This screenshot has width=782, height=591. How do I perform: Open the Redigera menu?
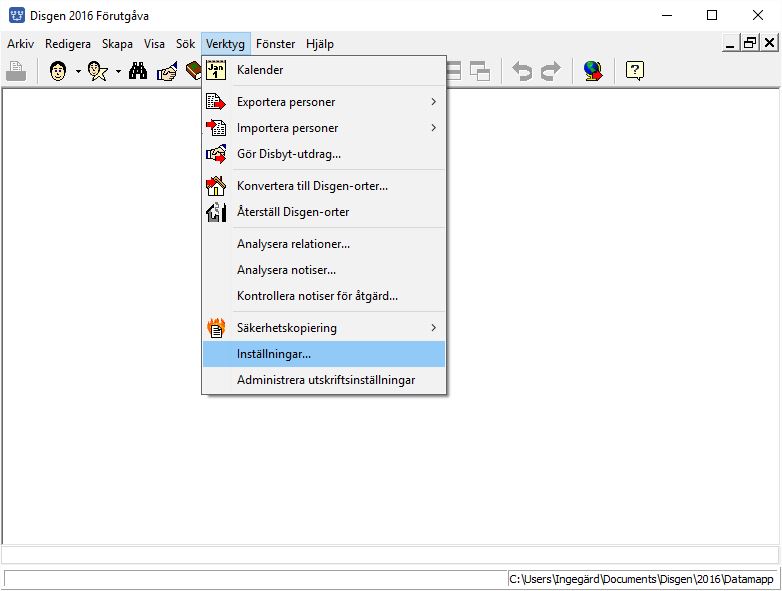(68, 44)
